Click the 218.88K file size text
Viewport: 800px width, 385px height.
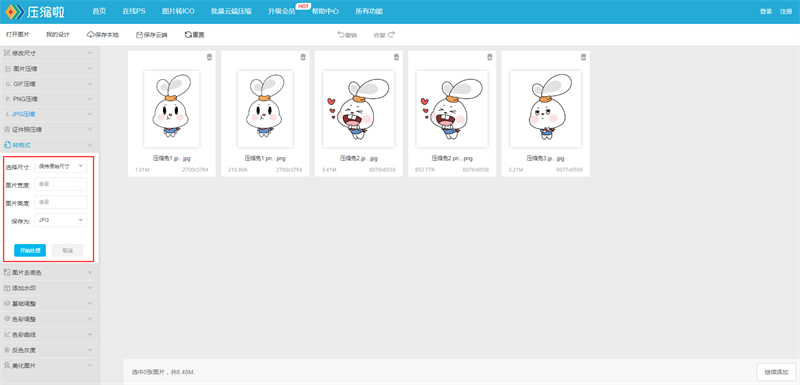(237, 169)
